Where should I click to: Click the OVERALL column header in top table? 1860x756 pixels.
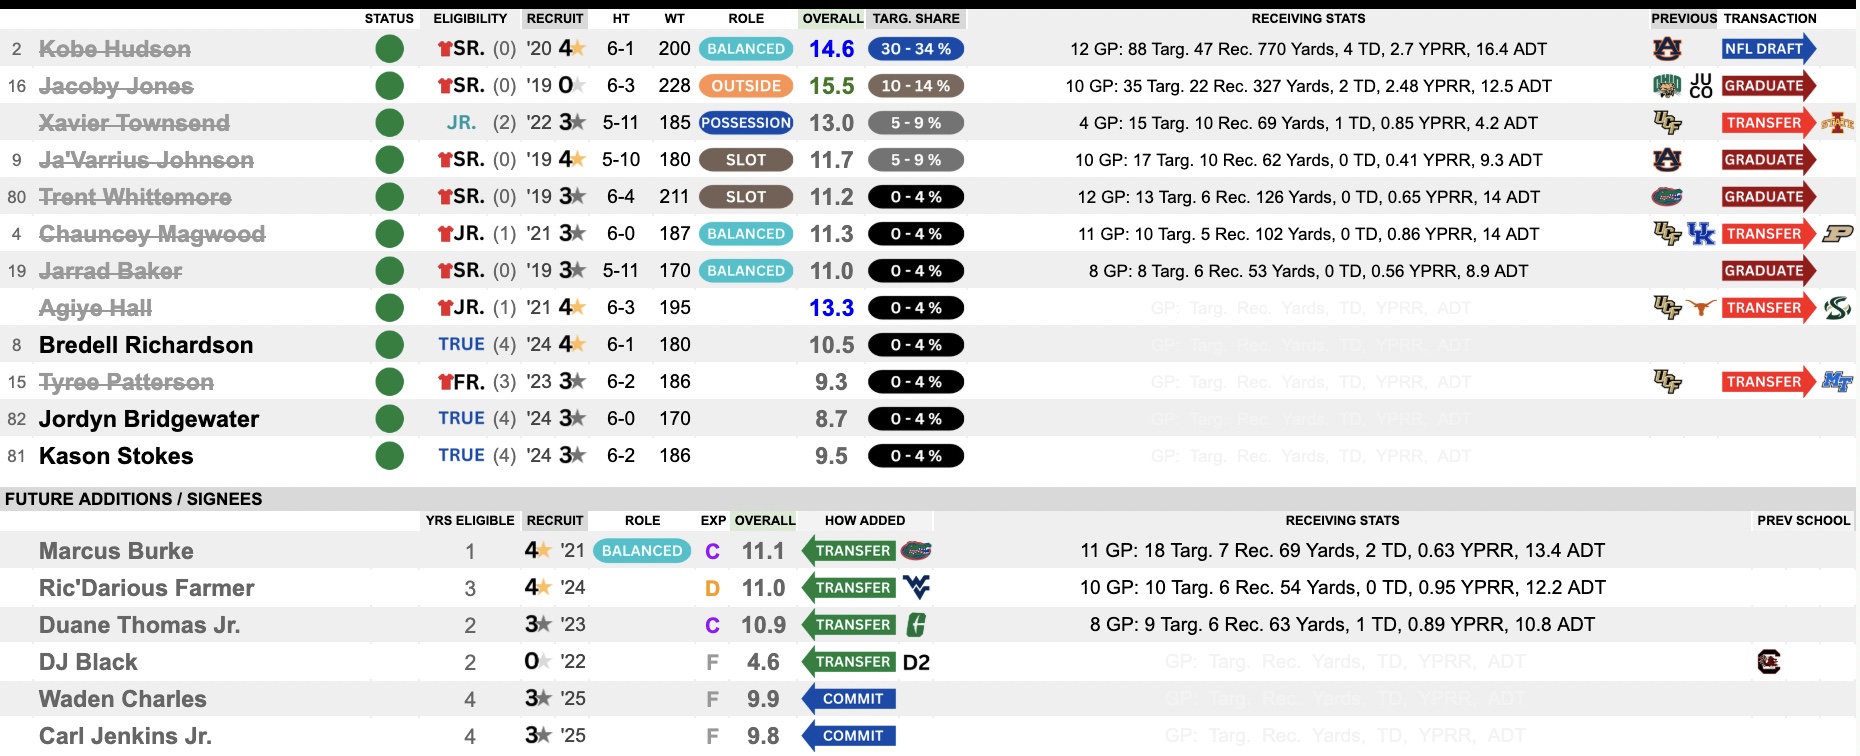click(832, 18)
